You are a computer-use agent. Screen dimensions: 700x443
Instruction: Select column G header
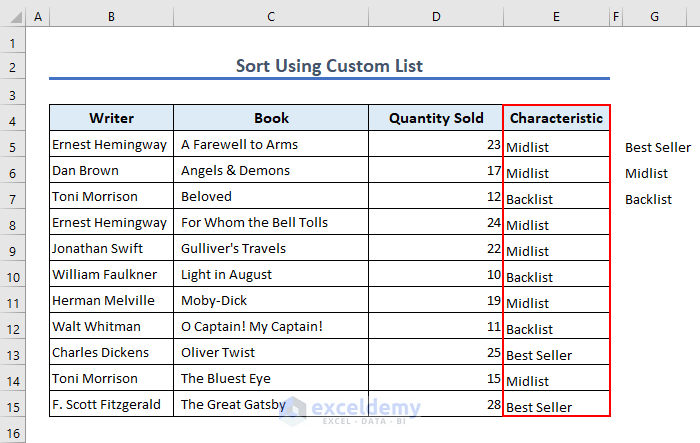point(654,17)
